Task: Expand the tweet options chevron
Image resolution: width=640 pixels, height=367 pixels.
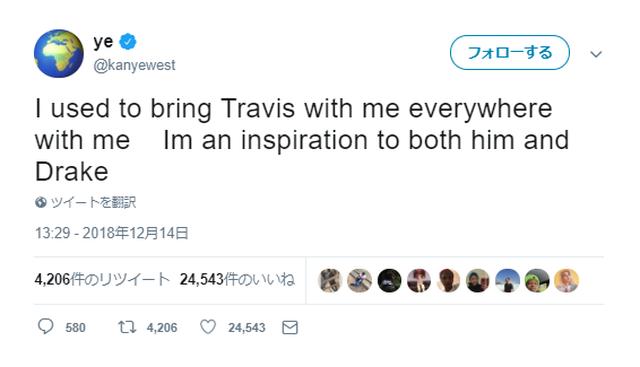Action: pyautogui.click(x=596, y=54)
